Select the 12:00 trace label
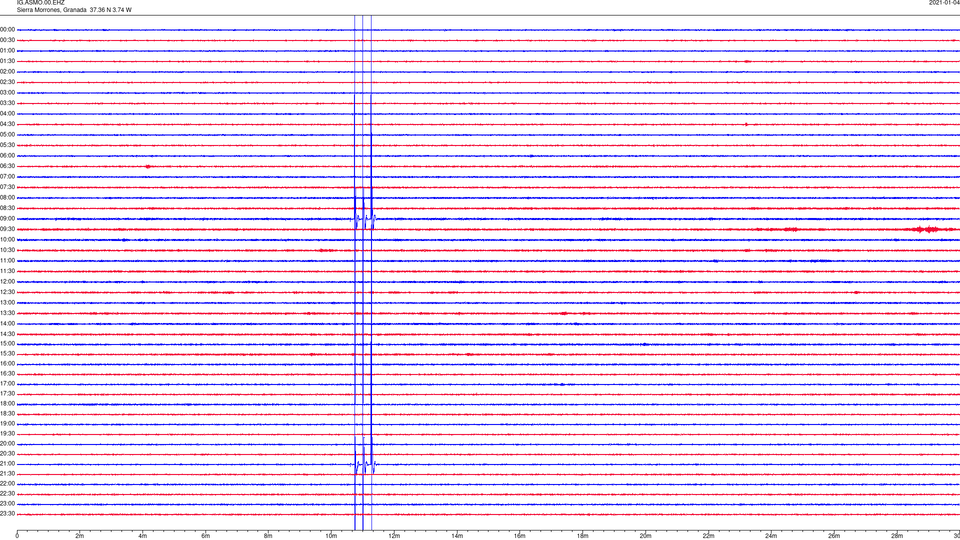The width and height of the screenshot is (960, 540). coord(7,281)
